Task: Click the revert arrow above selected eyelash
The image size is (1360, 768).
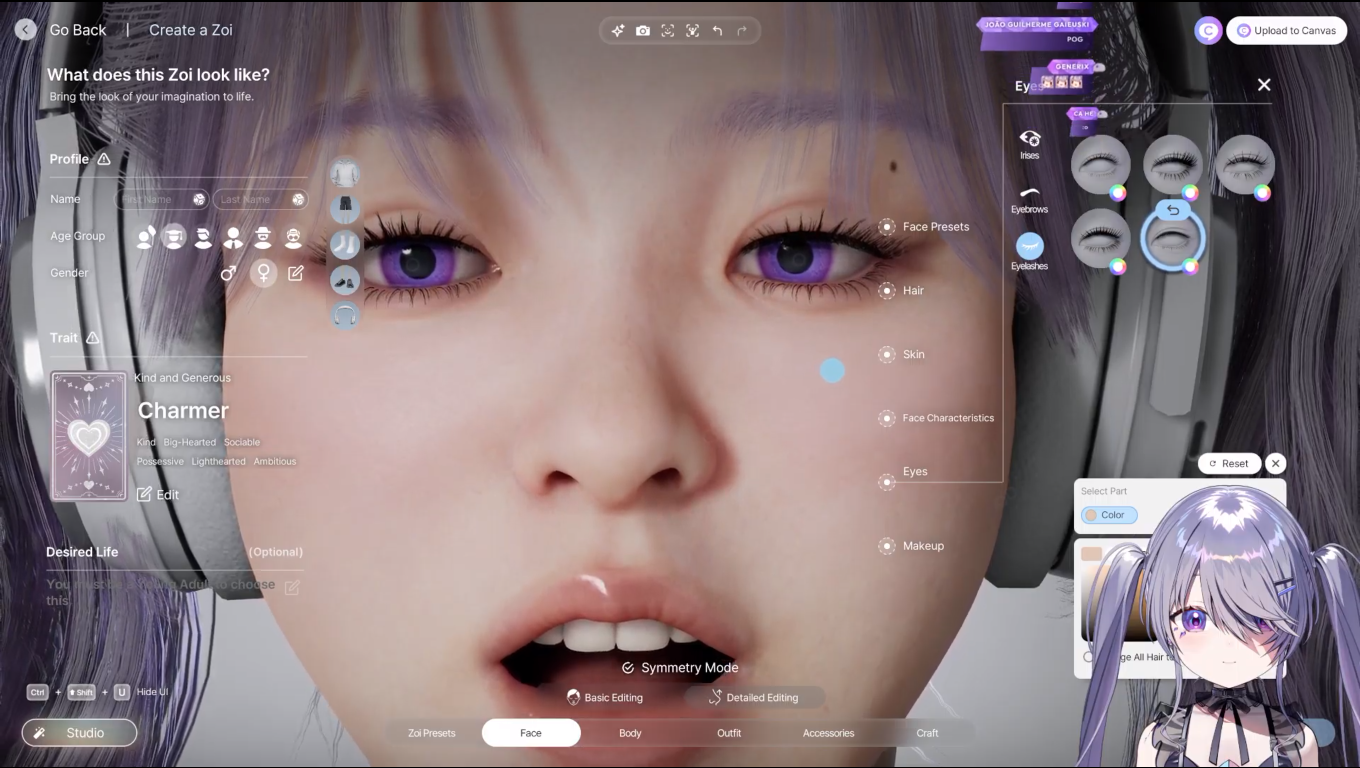Action: (1173, 209)
